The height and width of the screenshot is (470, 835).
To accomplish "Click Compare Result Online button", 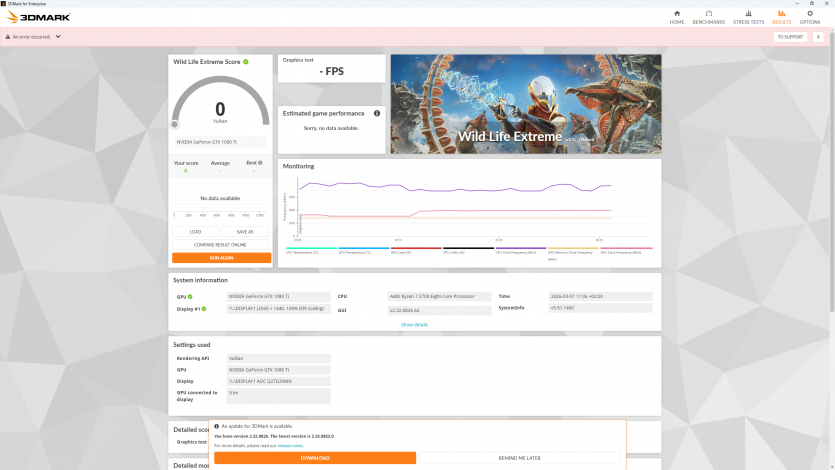I will [x=221, y=244].
